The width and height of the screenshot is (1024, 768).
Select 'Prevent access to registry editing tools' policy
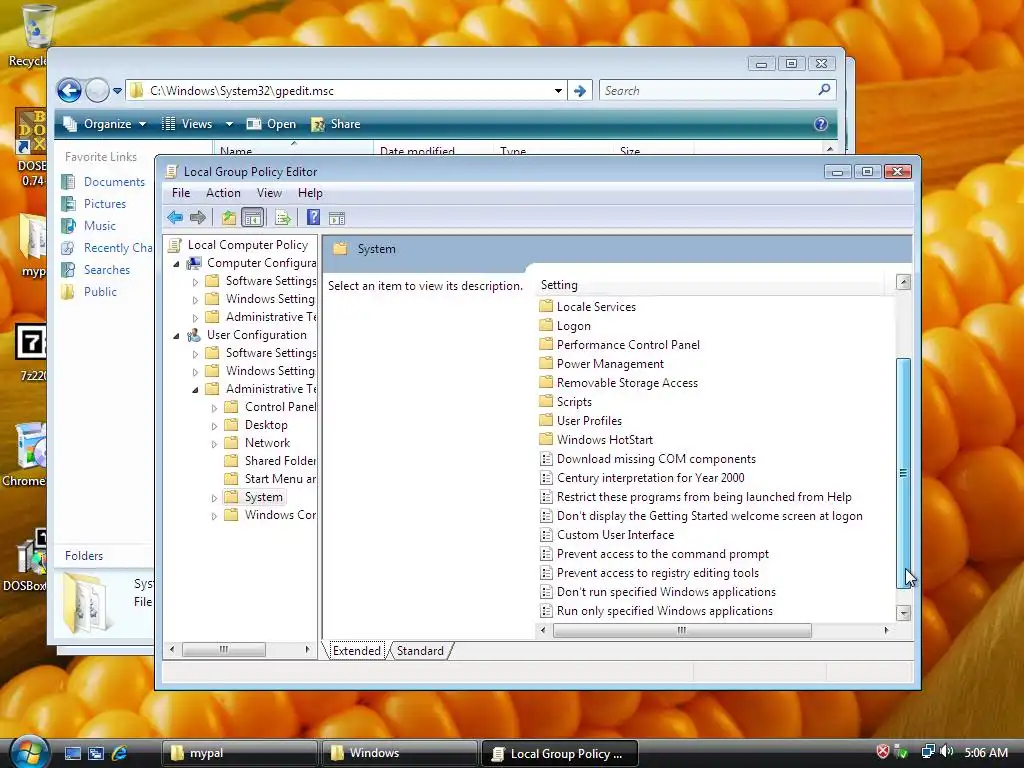point(650,573)
